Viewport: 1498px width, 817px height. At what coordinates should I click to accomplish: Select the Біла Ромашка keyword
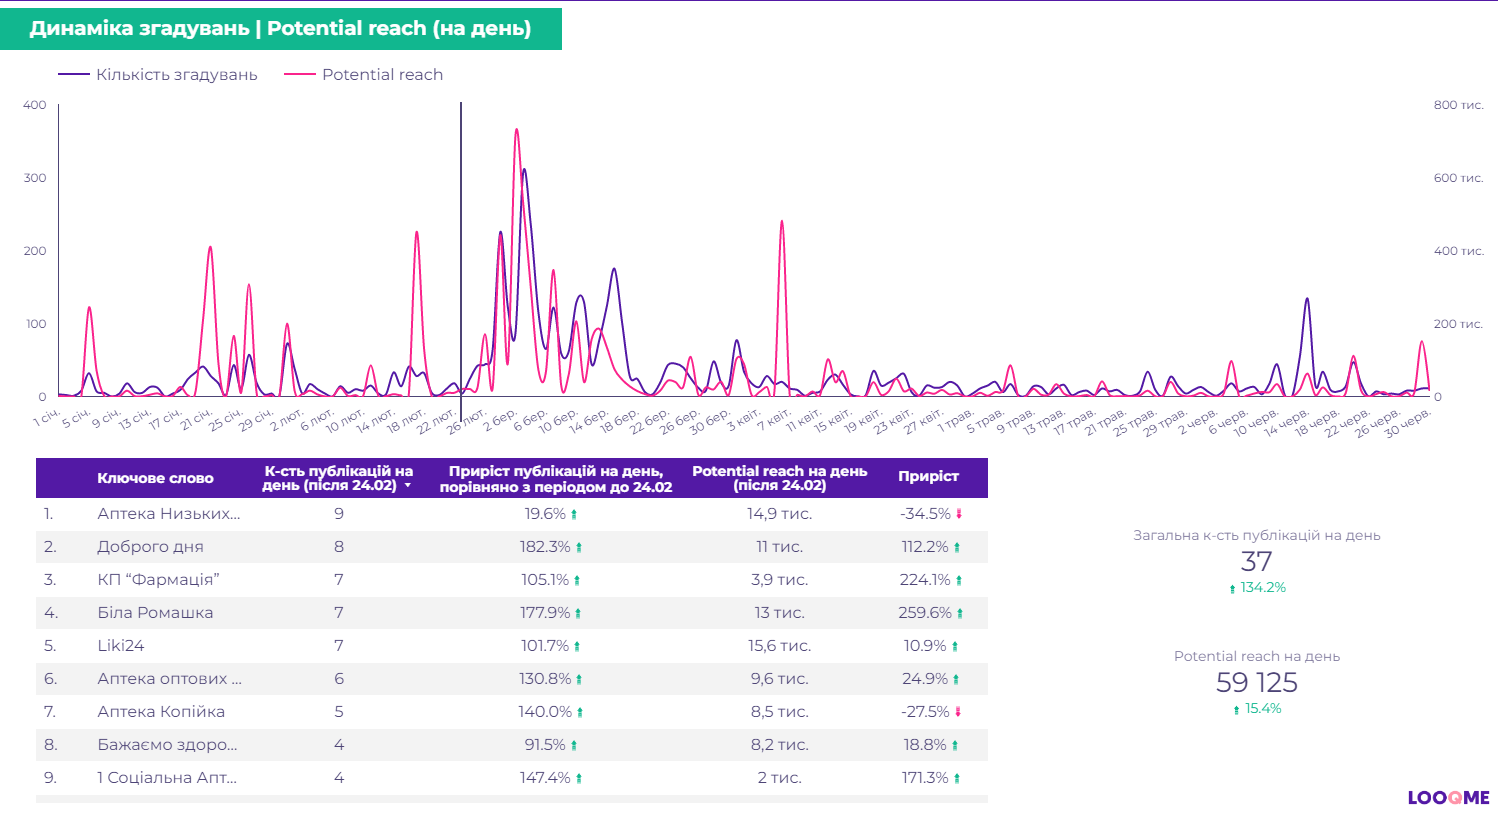[155, 613]
